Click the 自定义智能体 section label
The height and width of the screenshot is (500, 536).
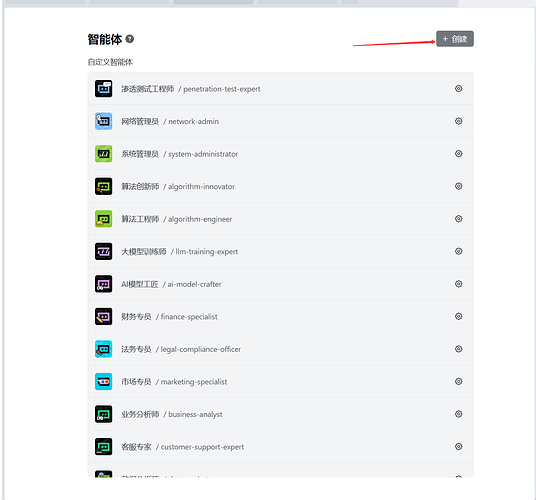(110, 62)
